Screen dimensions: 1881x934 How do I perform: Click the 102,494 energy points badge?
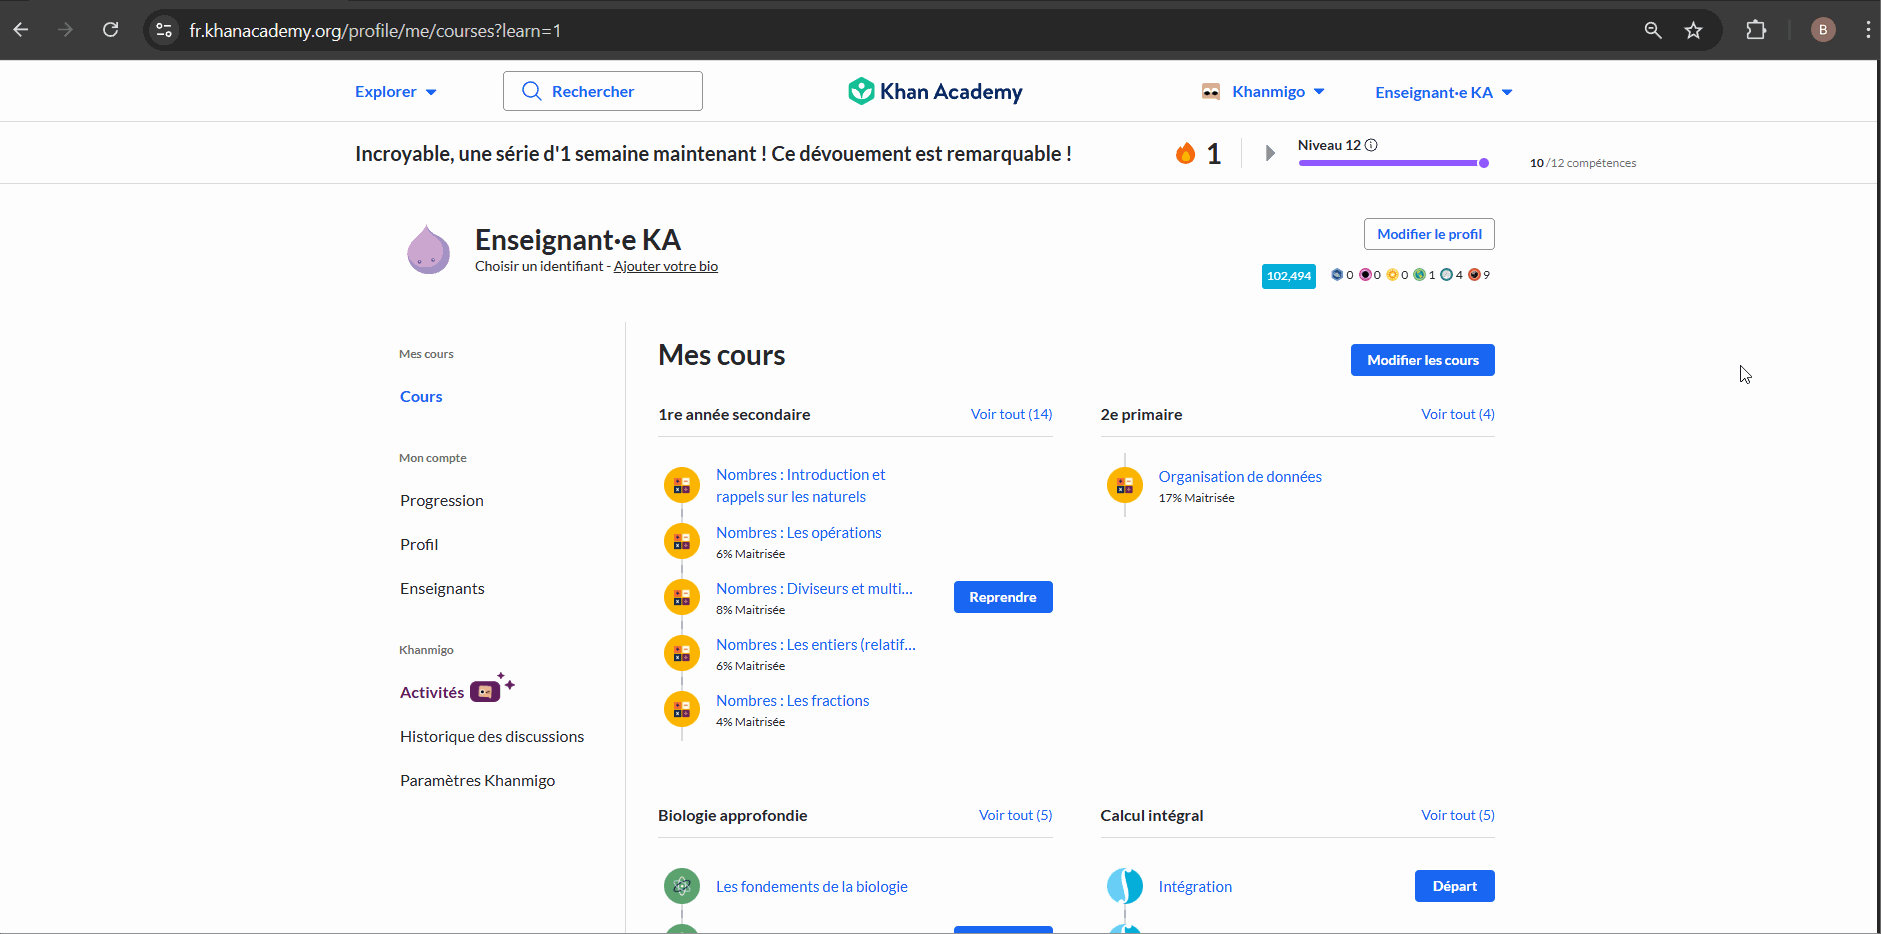click(1289, 276)
